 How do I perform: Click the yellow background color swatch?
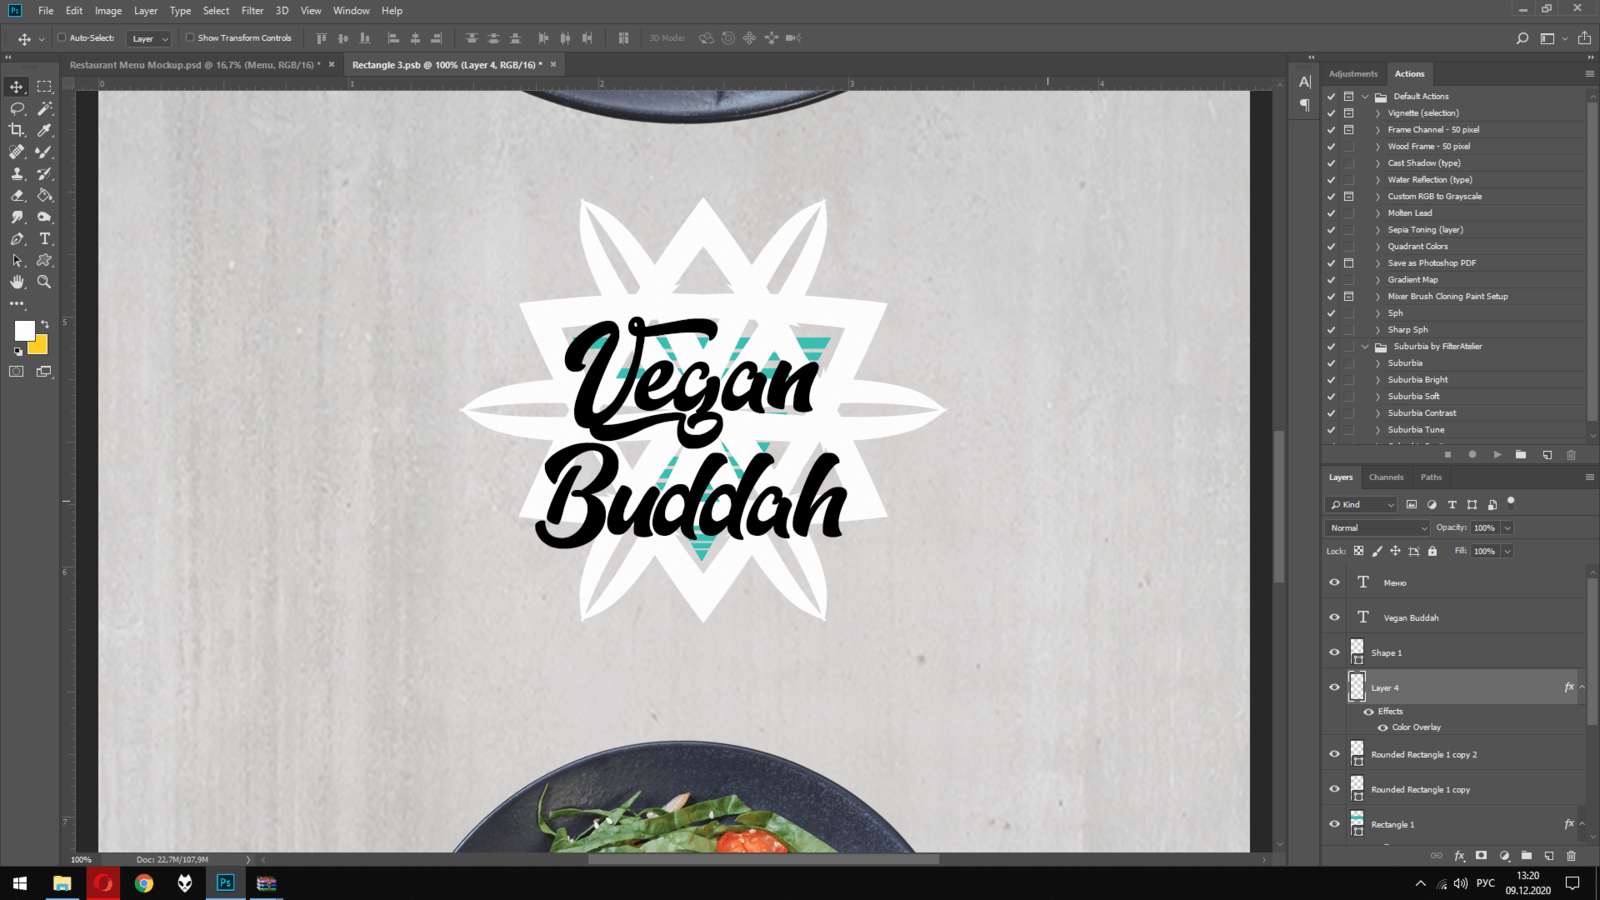[41, 347]
